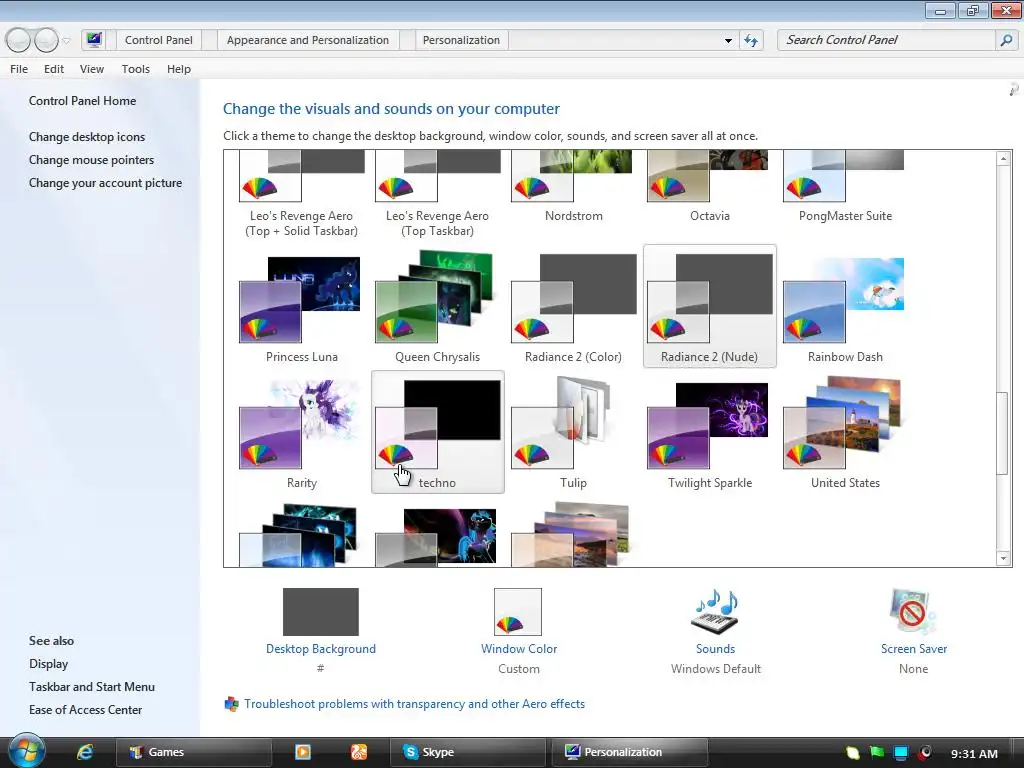Screen dimensions: 1024x768
Task: Click the Sounds link text
Action: click(x=715, y=648)
